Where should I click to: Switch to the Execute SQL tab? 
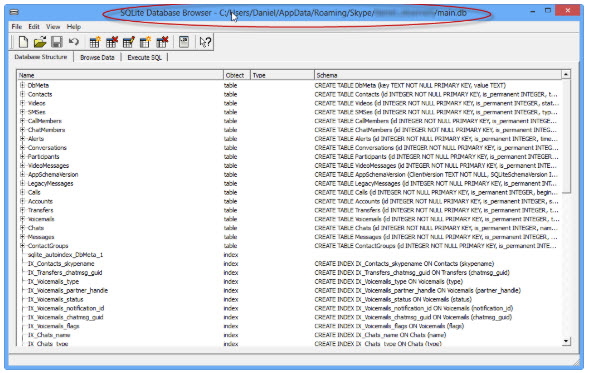144,58
